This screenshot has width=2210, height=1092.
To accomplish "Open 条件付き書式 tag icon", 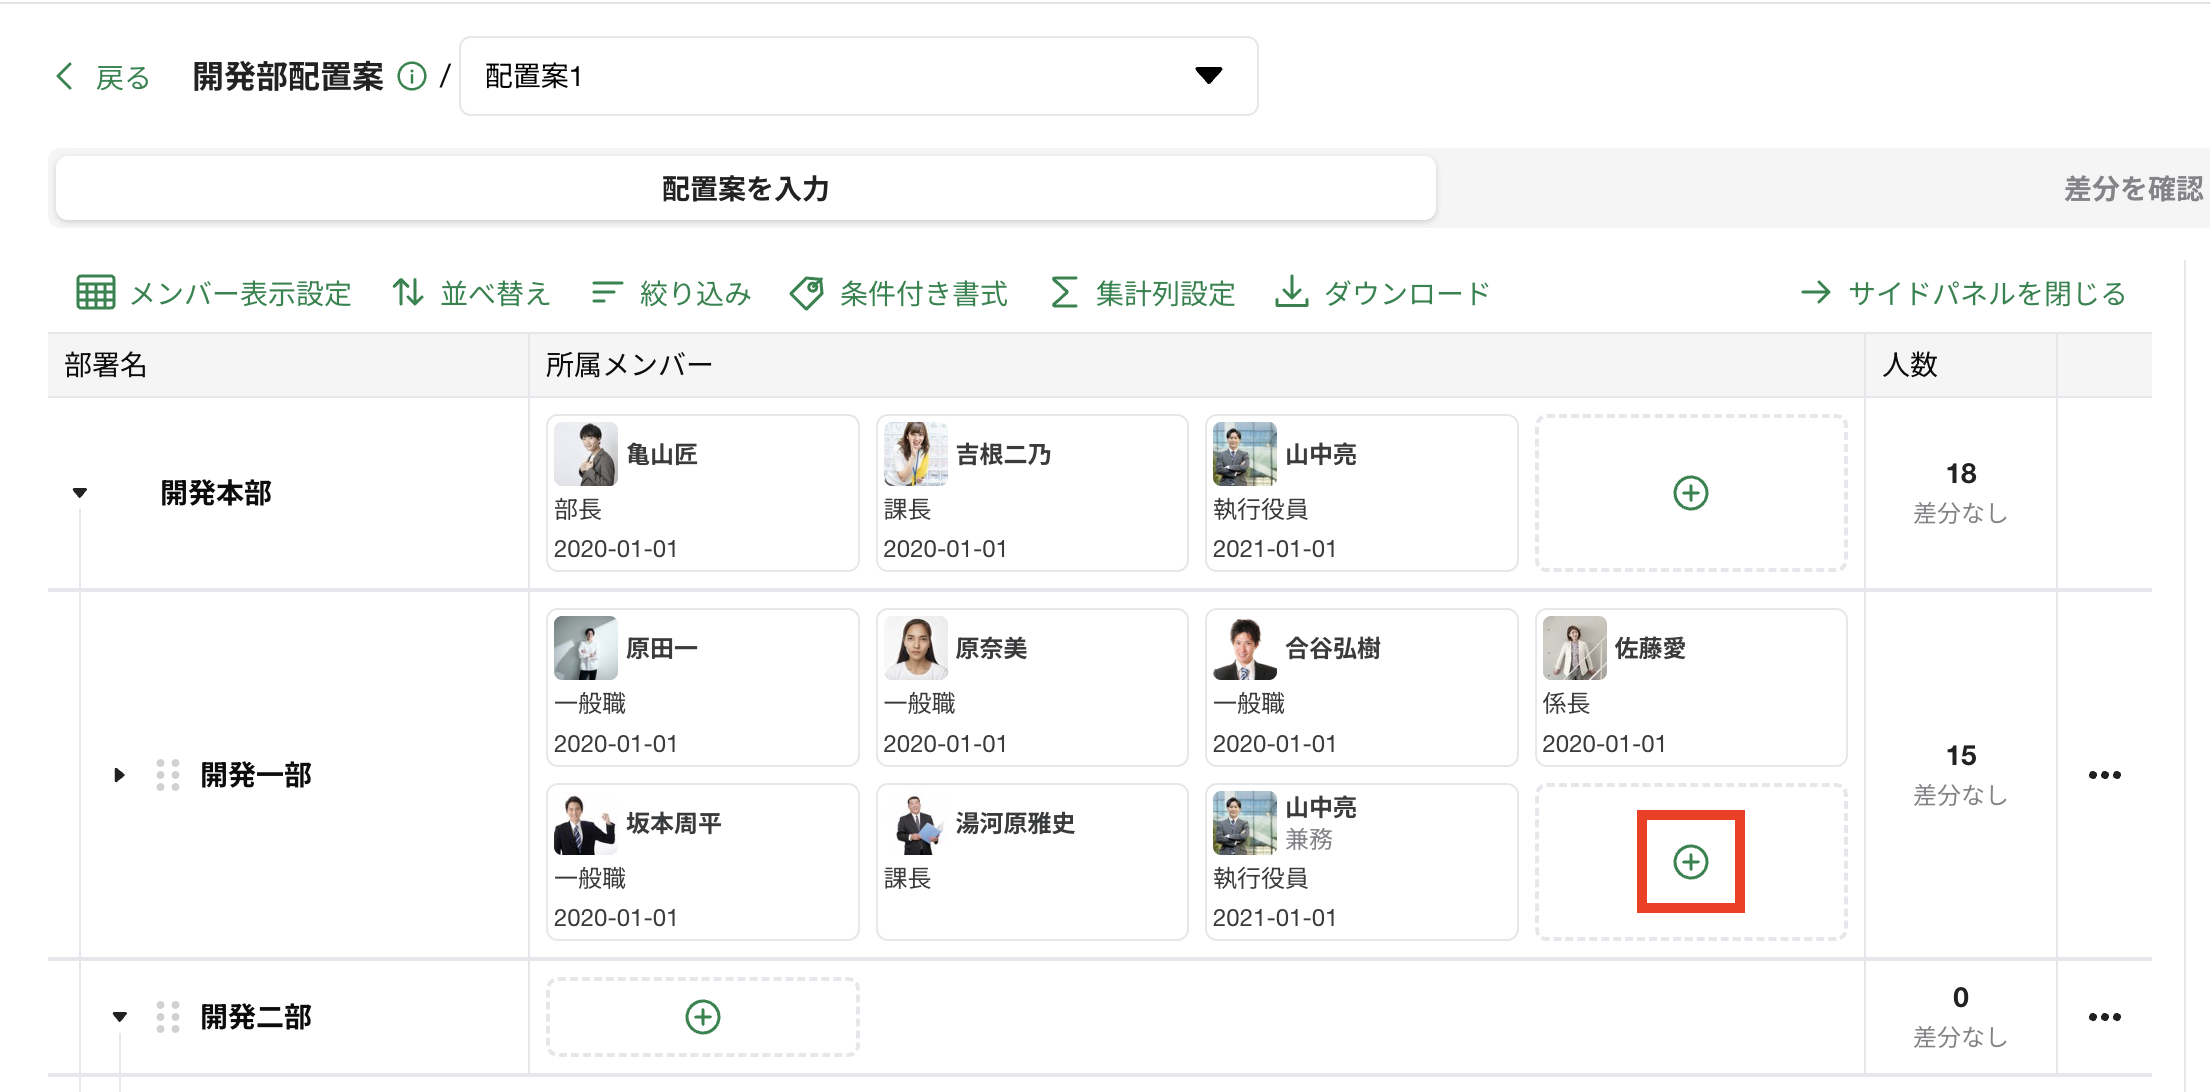I will tap(807, 293).
